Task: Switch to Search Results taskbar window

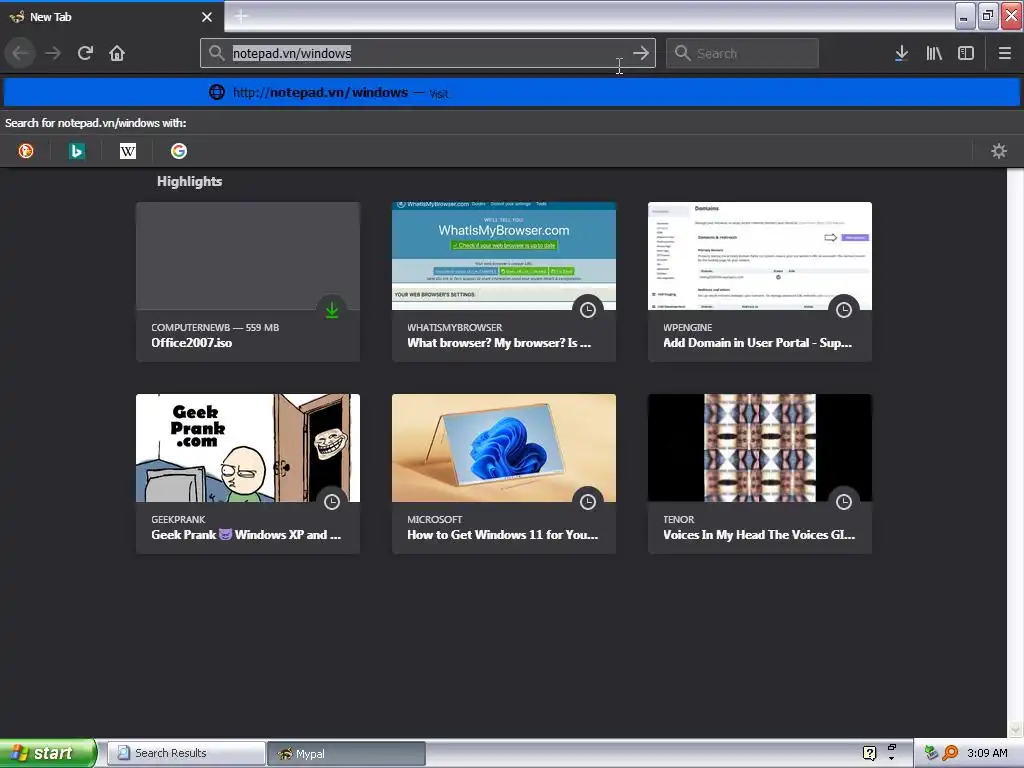Action: coord(186,753)
